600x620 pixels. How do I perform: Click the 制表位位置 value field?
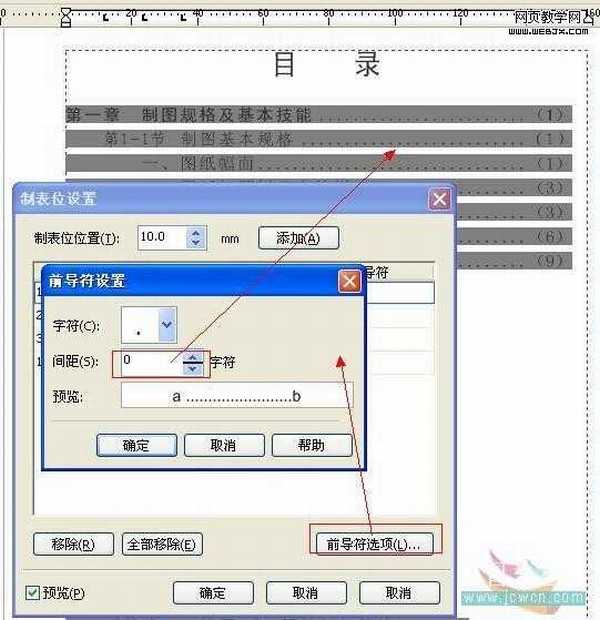coord(161,238)
